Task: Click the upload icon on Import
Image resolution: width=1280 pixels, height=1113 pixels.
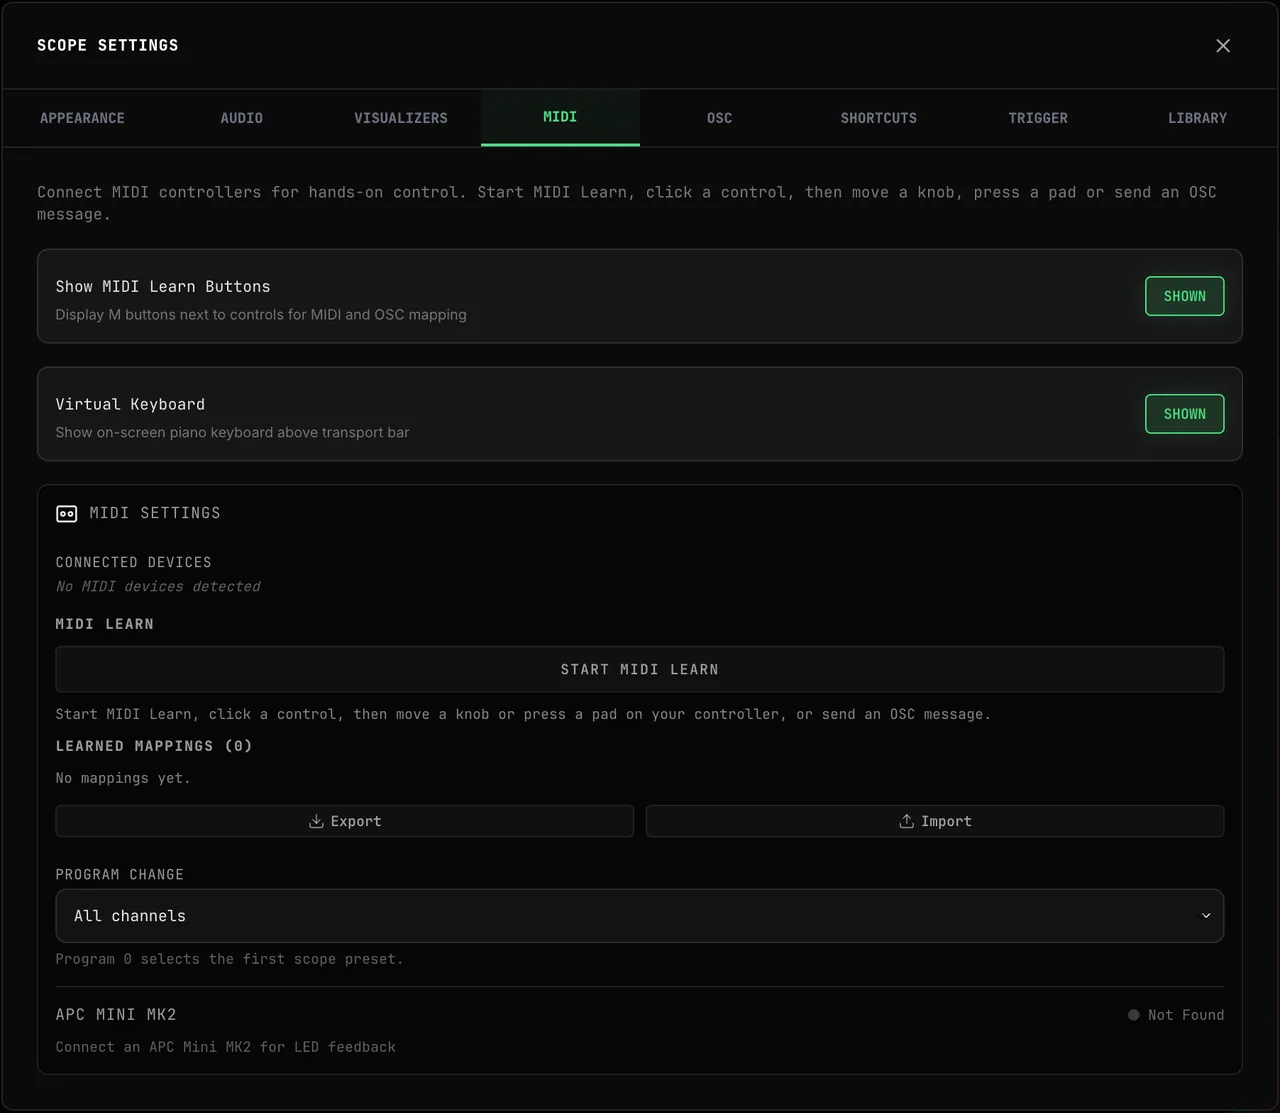Action: click(x=906, y=821)
